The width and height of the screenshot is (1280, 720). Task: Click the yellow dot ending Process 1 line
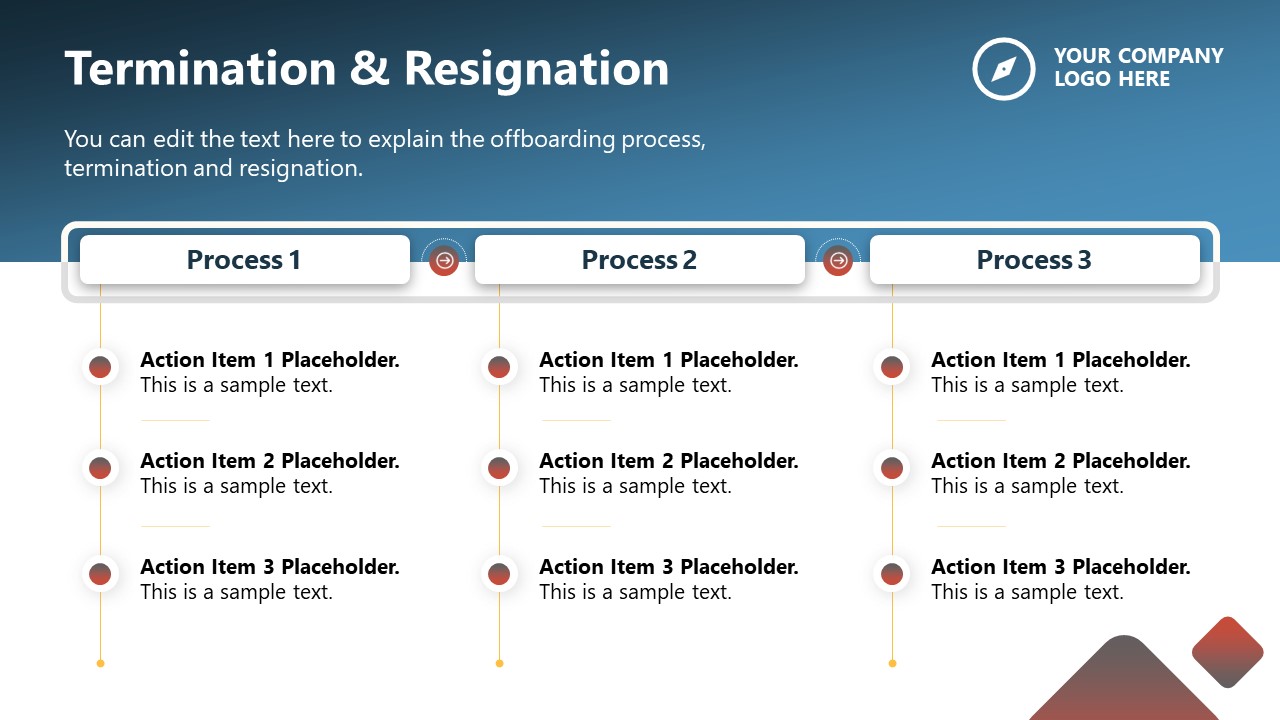click(100, 663)
